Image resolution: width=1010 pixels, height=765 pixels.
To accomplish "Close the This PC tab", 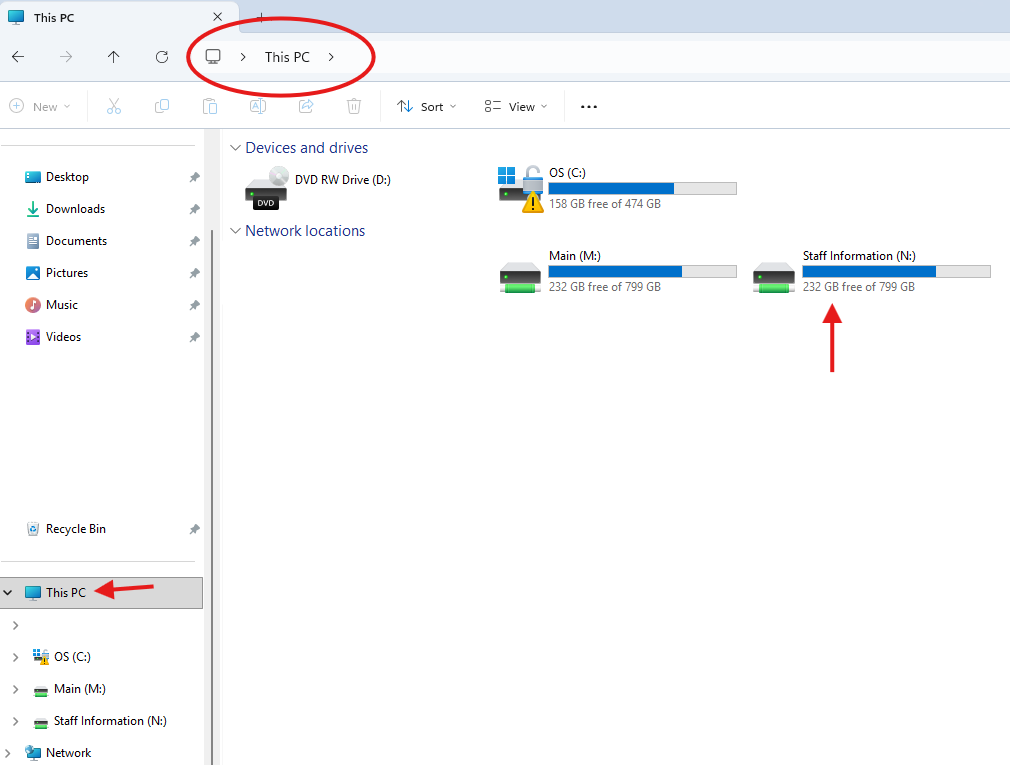I will (218, 17).
